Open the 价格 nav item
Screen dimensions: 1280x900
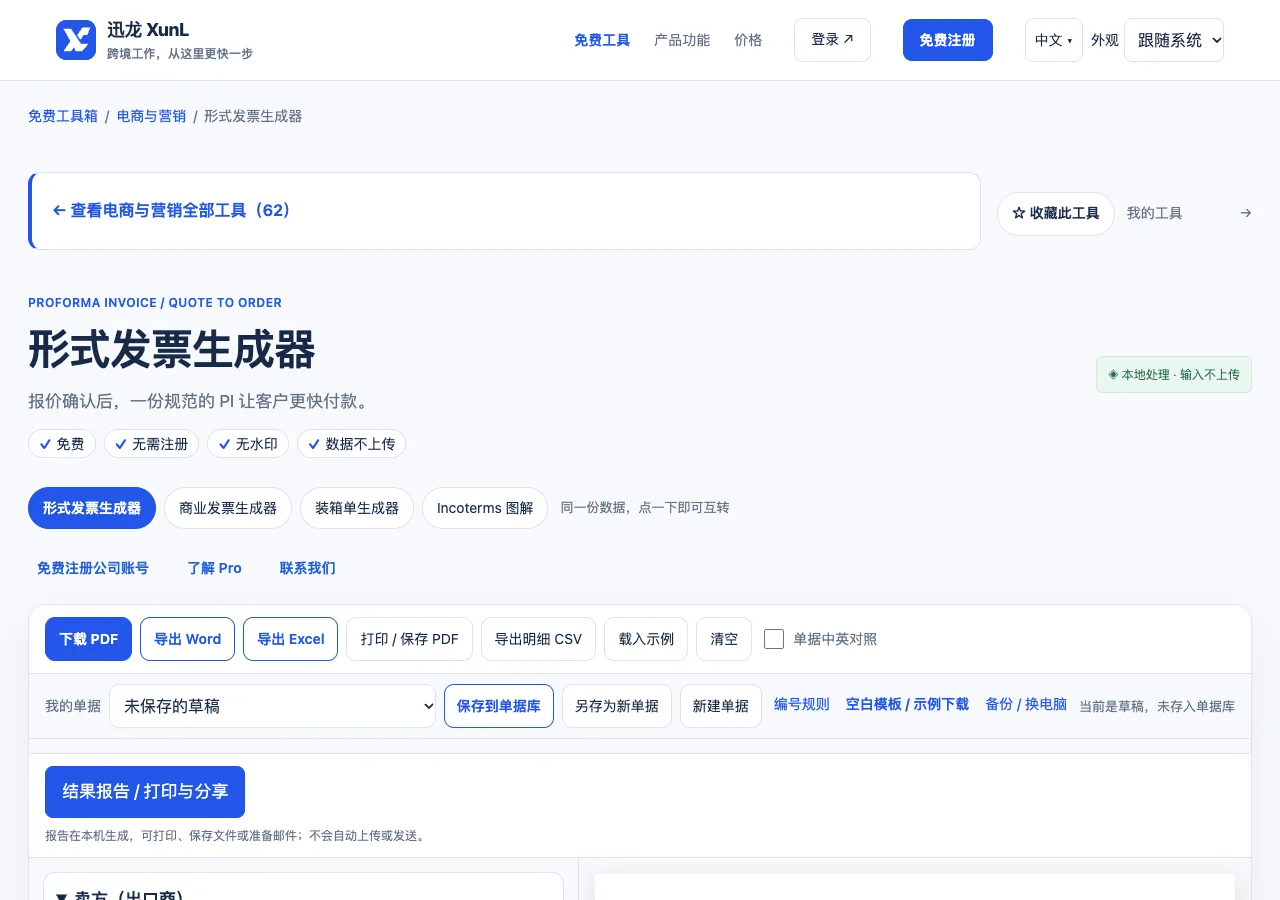pos(748,40)
